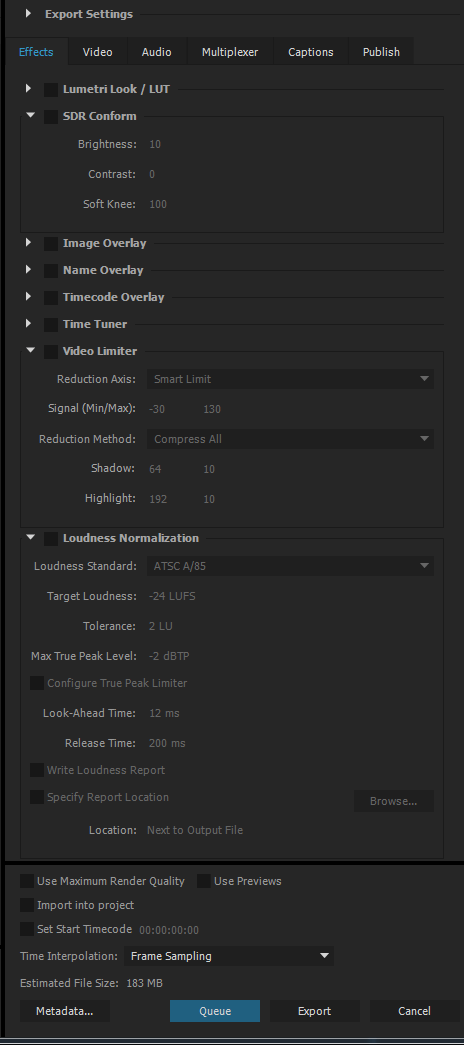
Task: Click the Estimated File Size 183 MB text
Action: tap(91, 983)
